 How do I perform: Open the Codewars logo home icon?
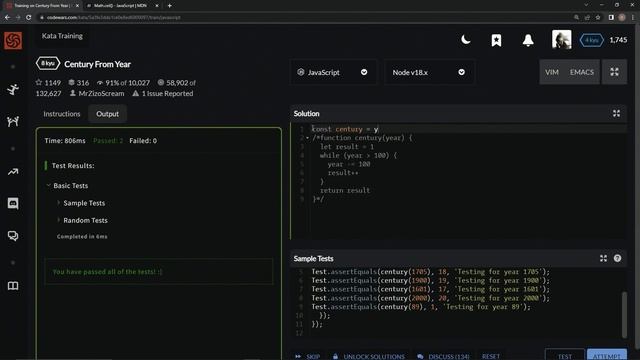tap(13, 40)
